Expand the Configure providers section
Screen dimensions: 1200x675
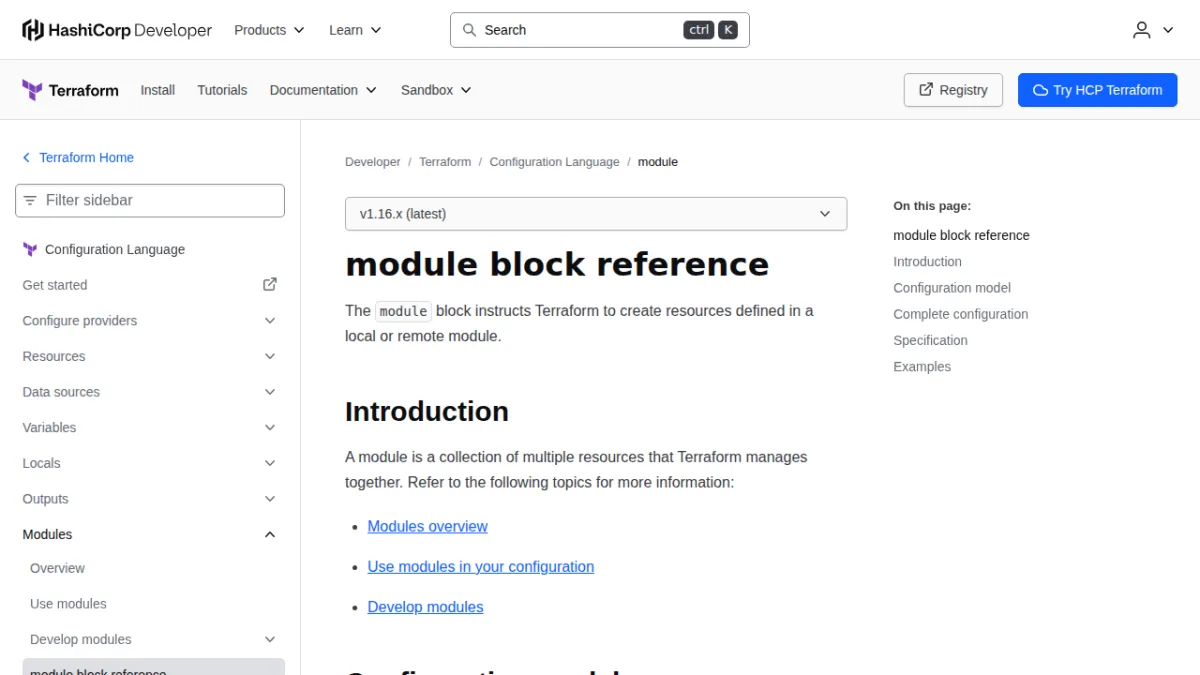(150, 321)
